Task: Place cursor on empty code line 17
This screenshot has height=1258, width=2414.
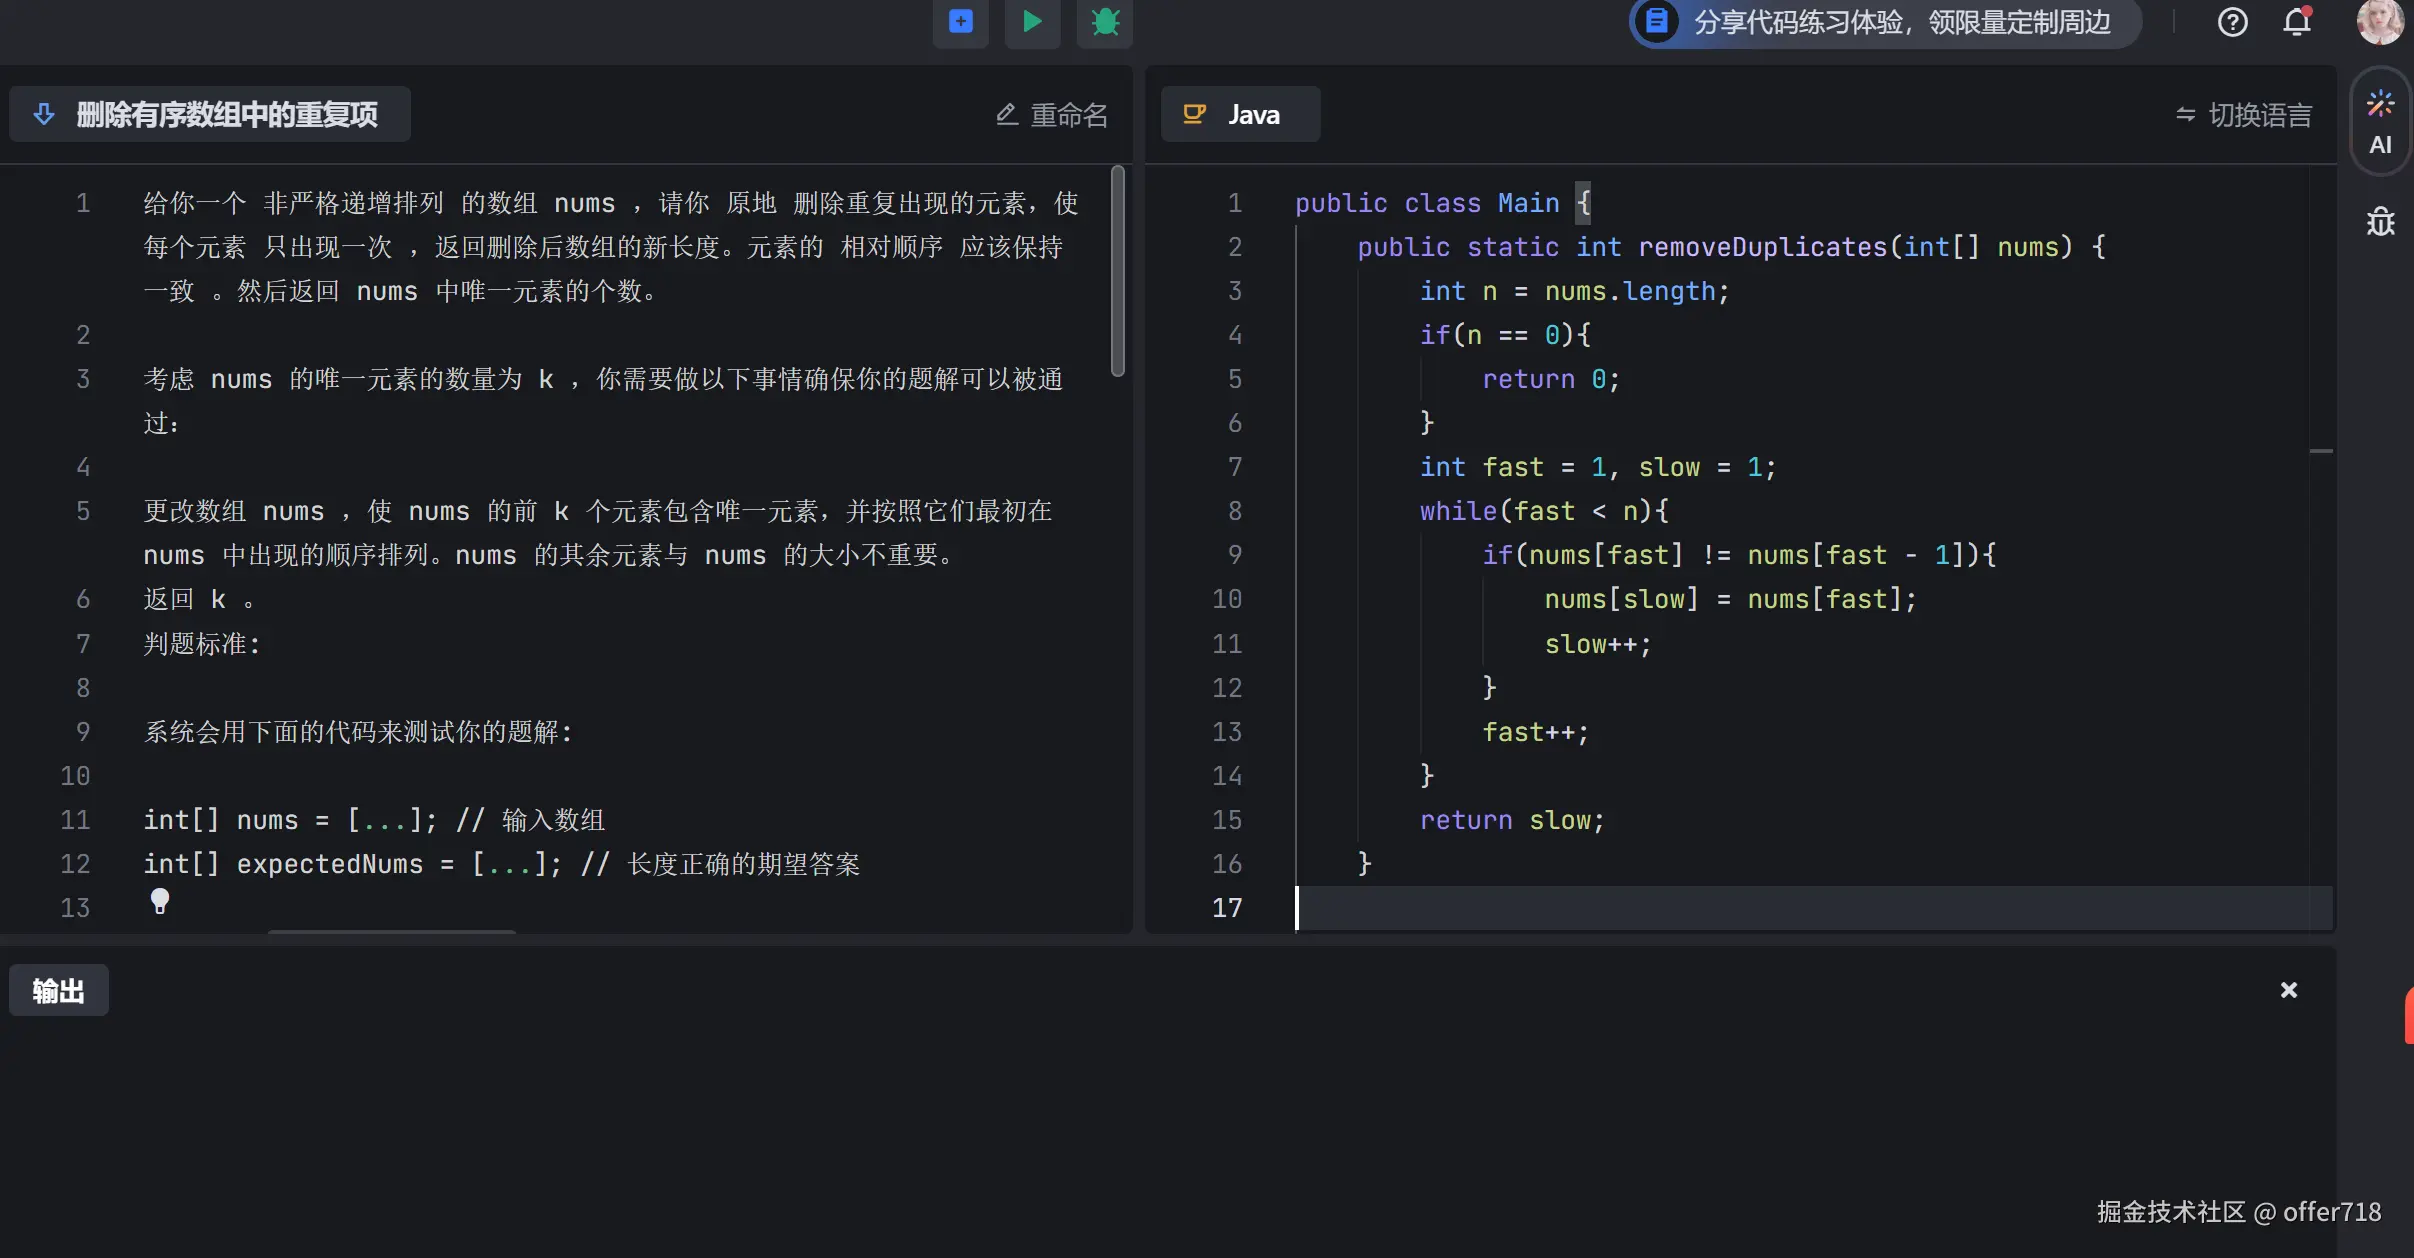Action: [x=1700, y=907]
